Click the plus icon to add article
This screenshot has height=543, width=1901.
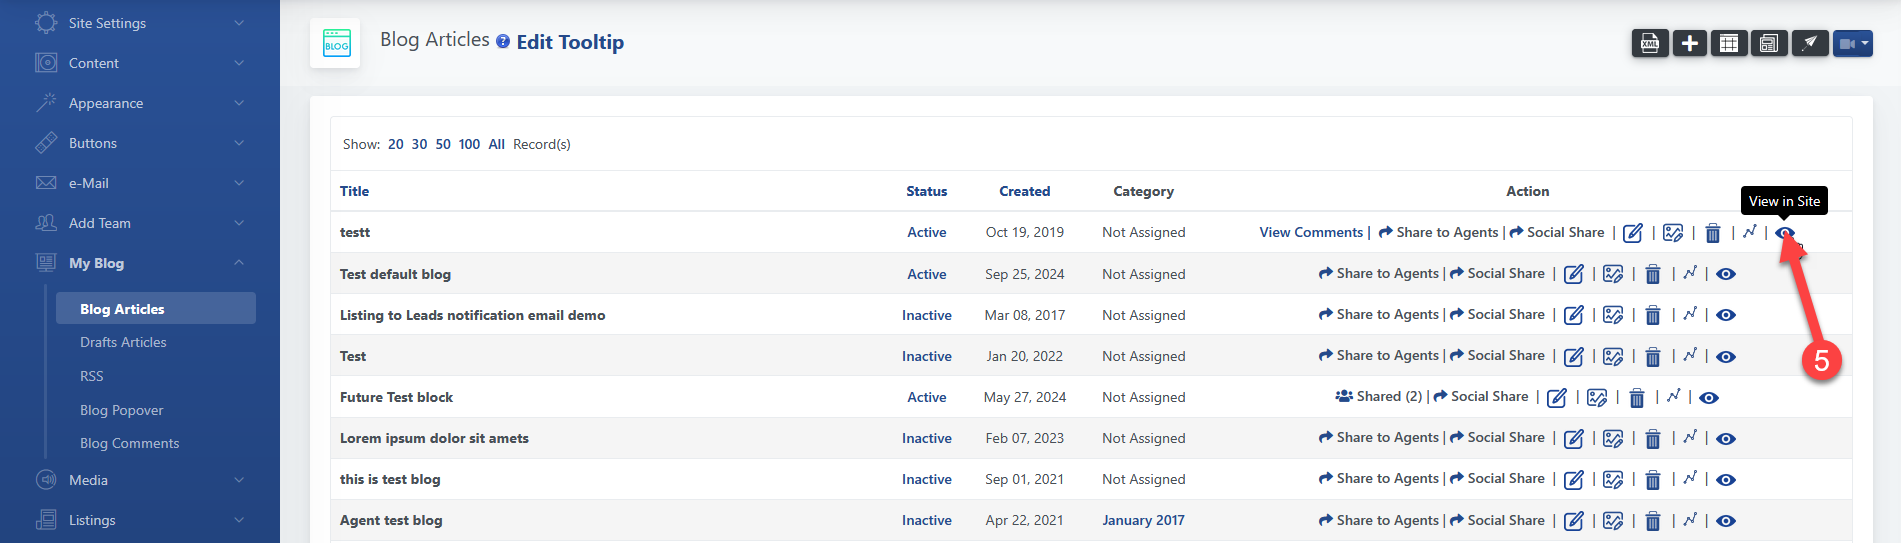tap(1690, 44)
